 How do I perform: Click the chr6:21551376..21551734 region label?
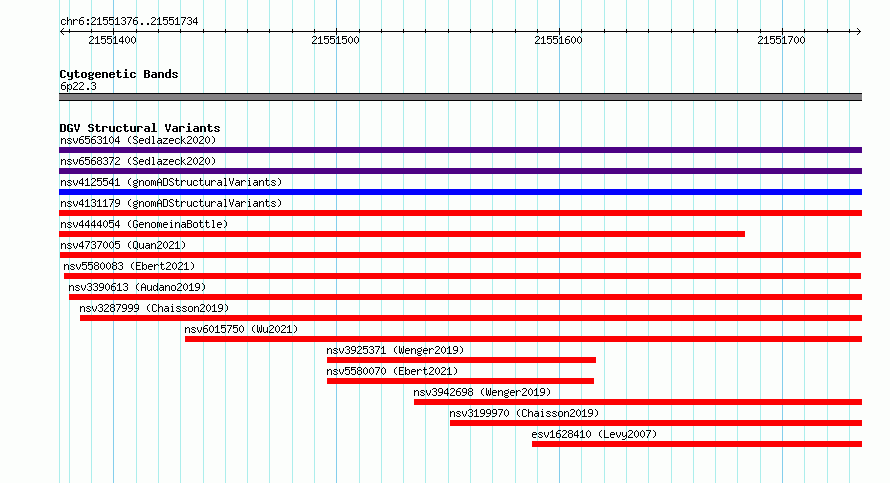(129, 22)
